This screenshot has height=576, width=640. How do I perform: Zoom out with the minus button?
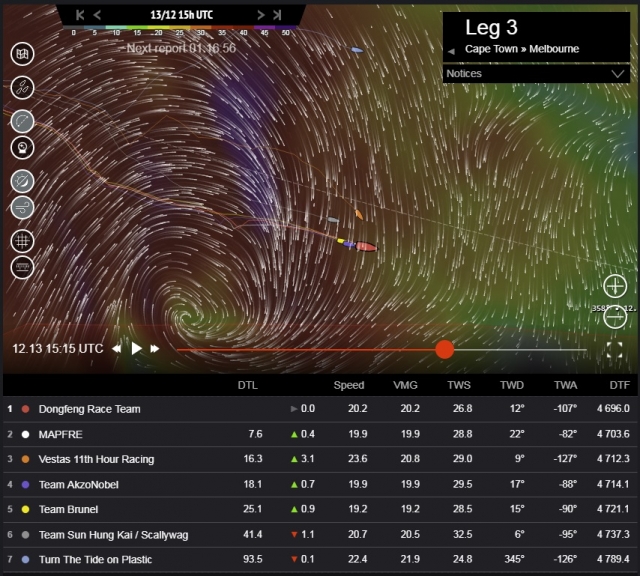pyautogui.click(x=615, y=317)
